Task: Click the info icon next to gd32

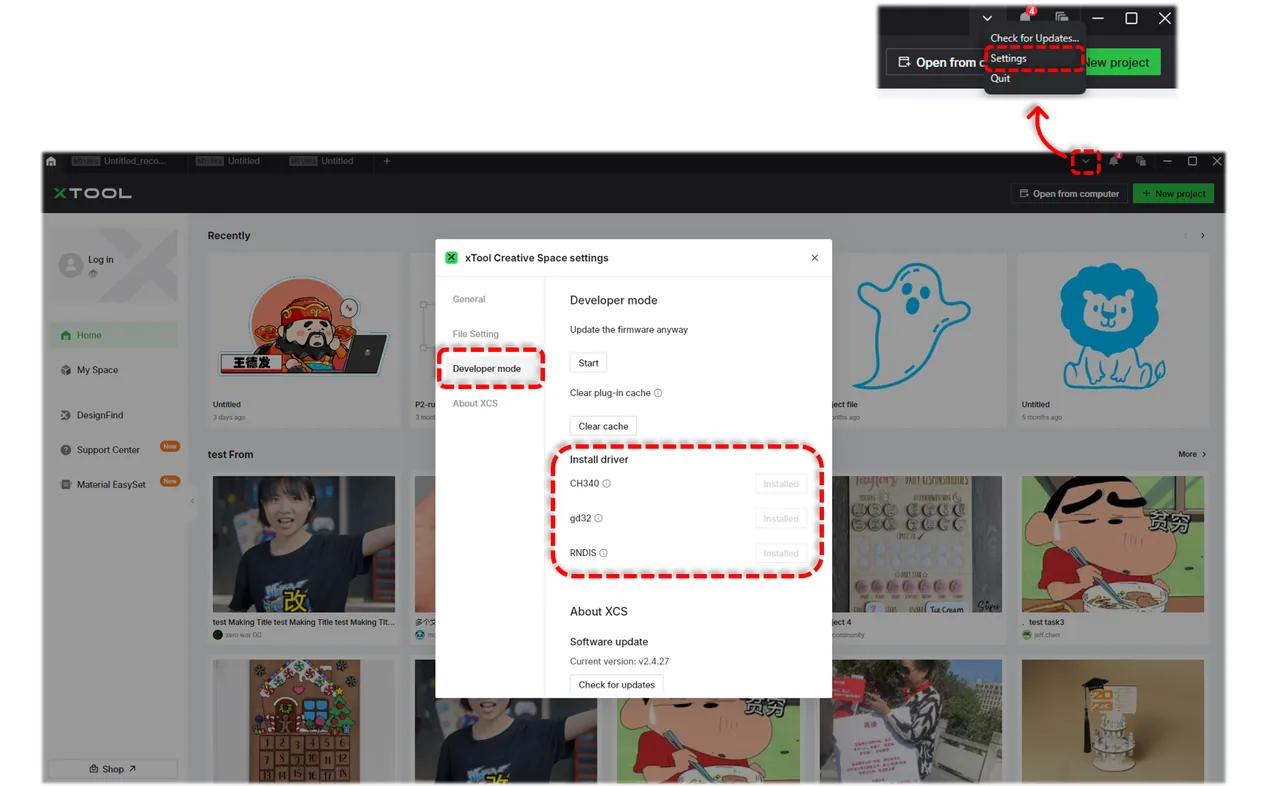Action: point(598,519)
